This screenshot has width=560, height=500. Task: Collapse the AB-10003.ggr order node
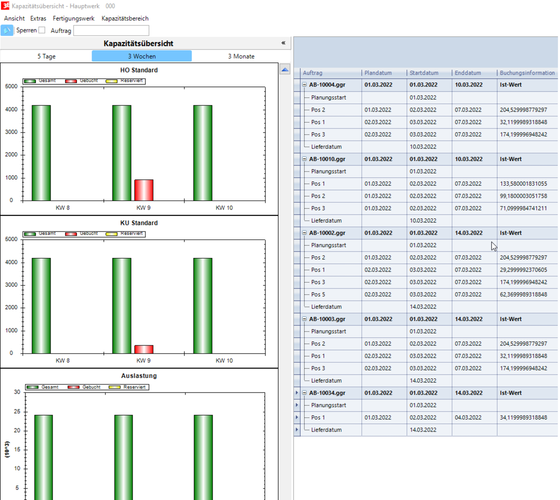tap(305, 319)
